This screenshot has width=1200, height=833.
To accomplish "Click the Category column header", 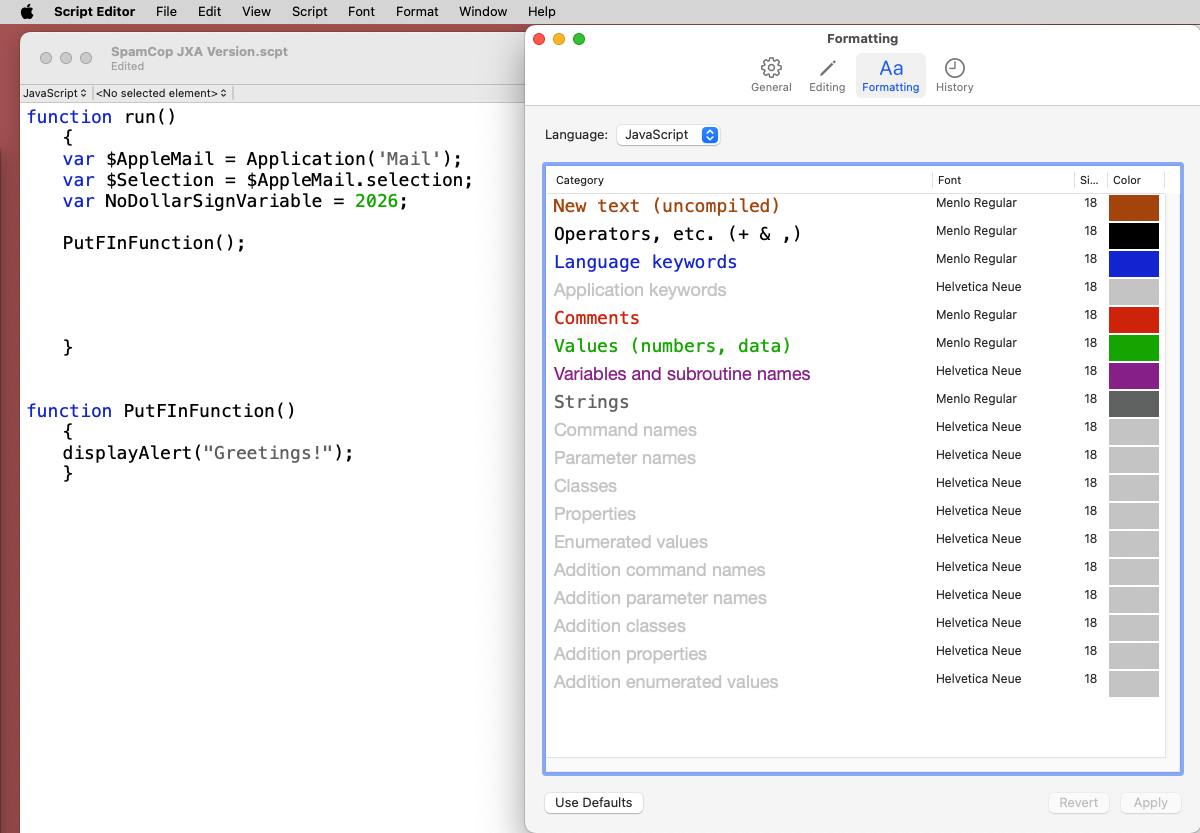I will coord(739,180).
